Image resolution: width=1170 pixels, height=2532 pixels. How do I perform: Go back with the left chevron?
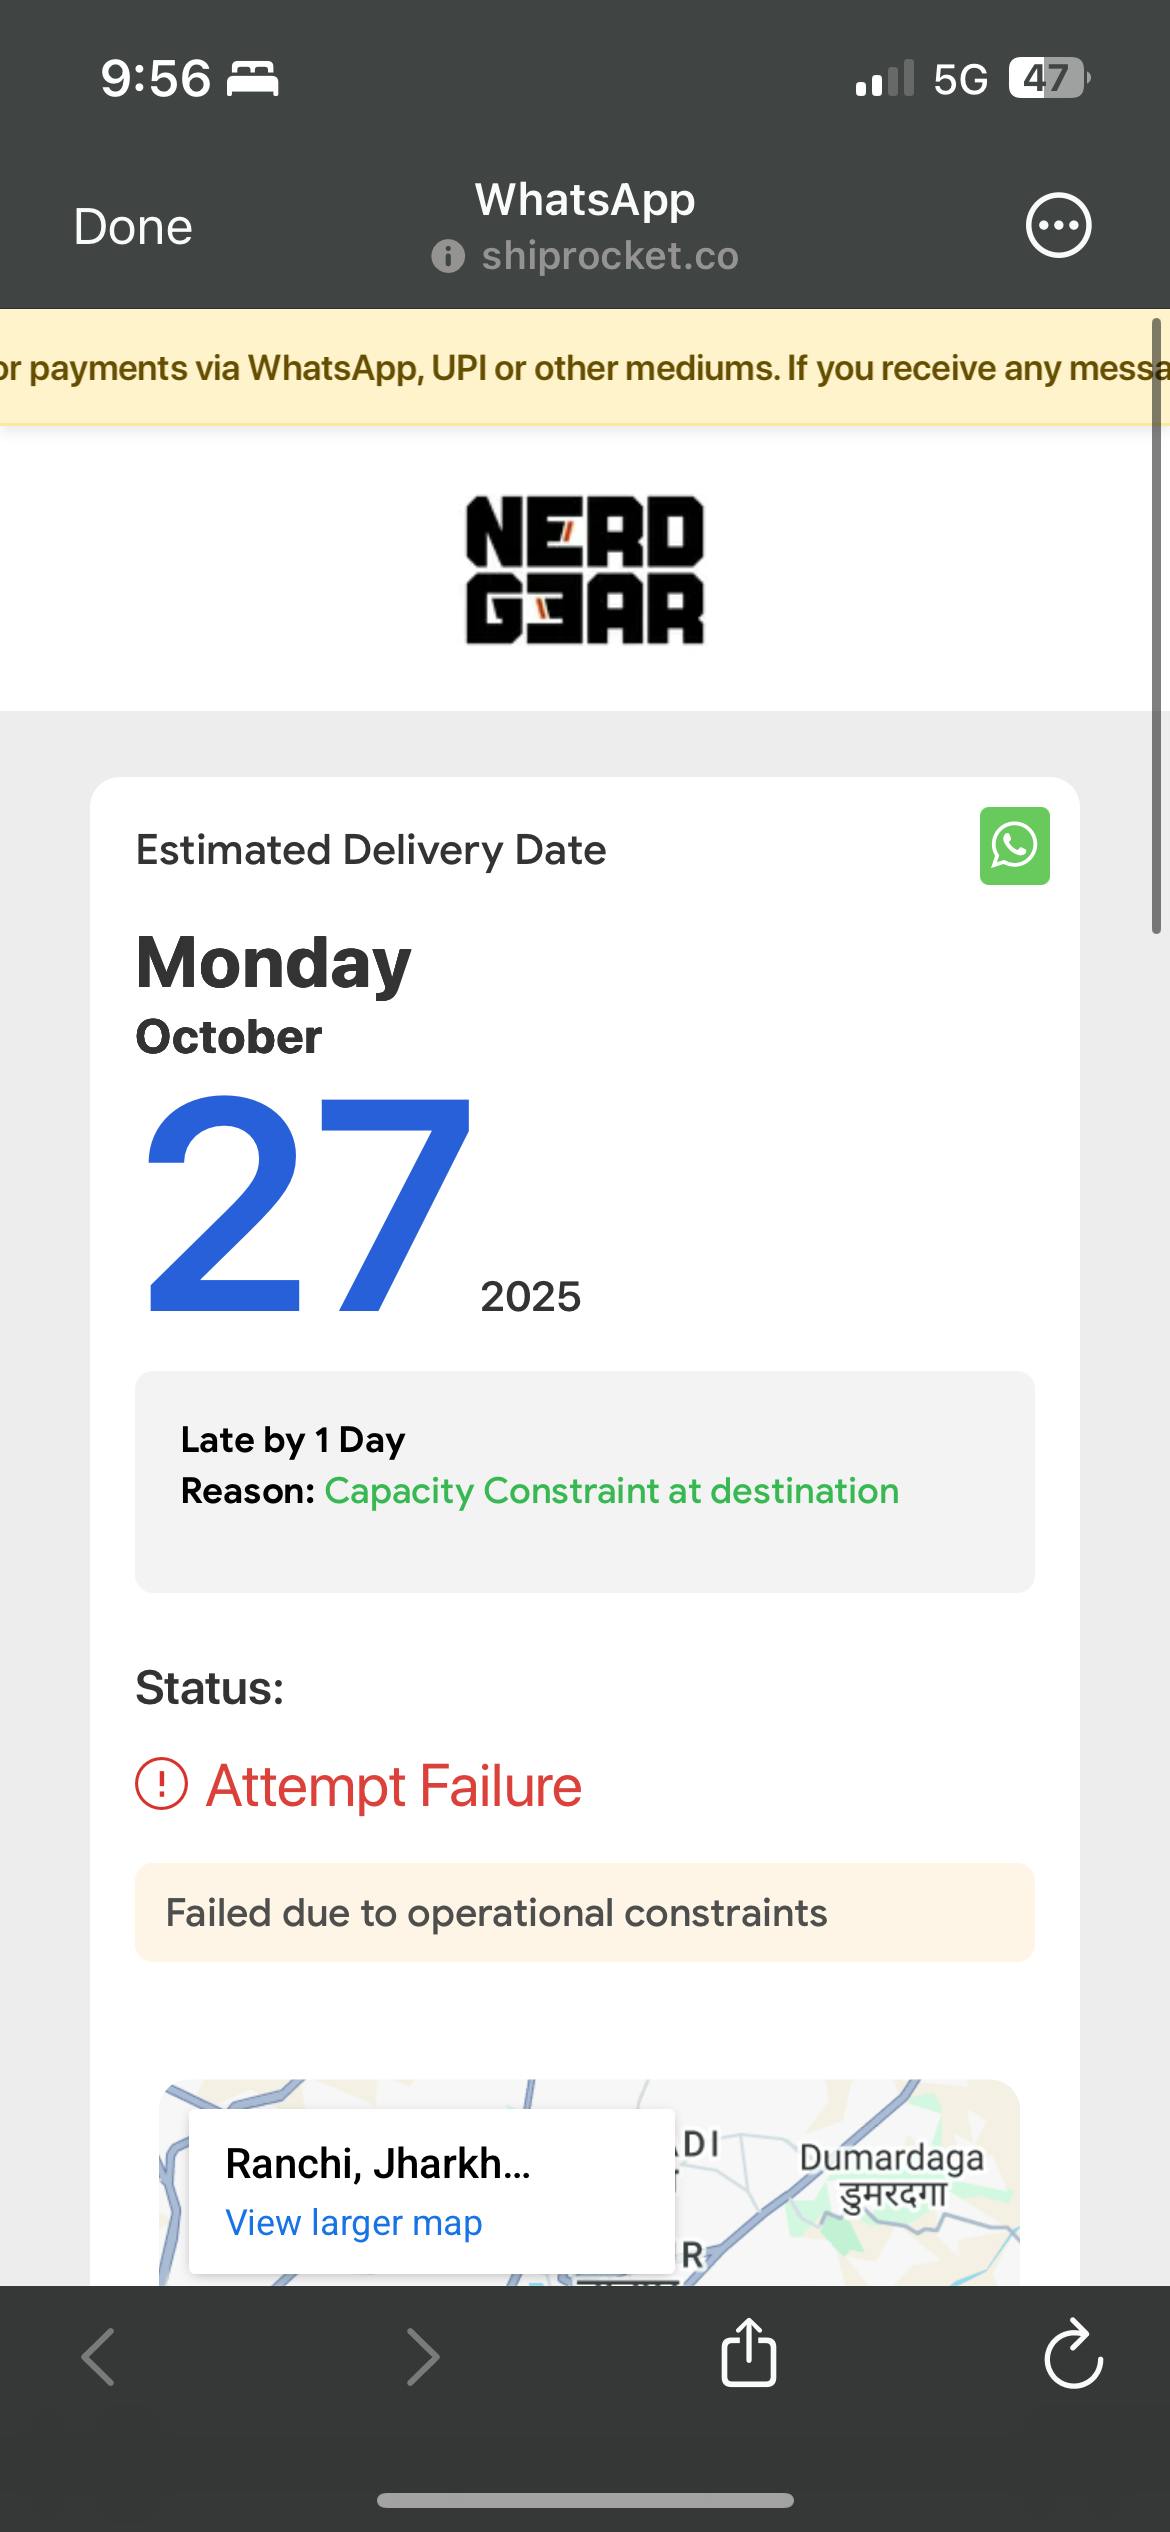point(98,2356)
